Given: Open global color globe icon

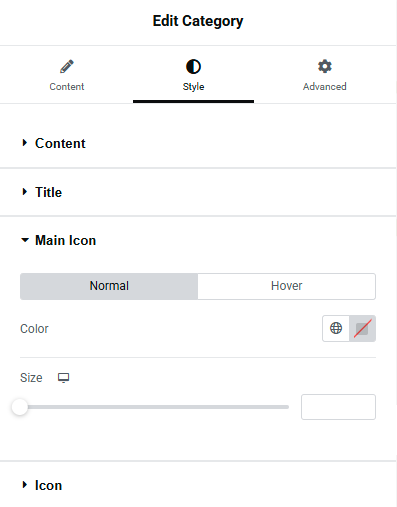Looking at the screenshot, I should click(336, 328).
